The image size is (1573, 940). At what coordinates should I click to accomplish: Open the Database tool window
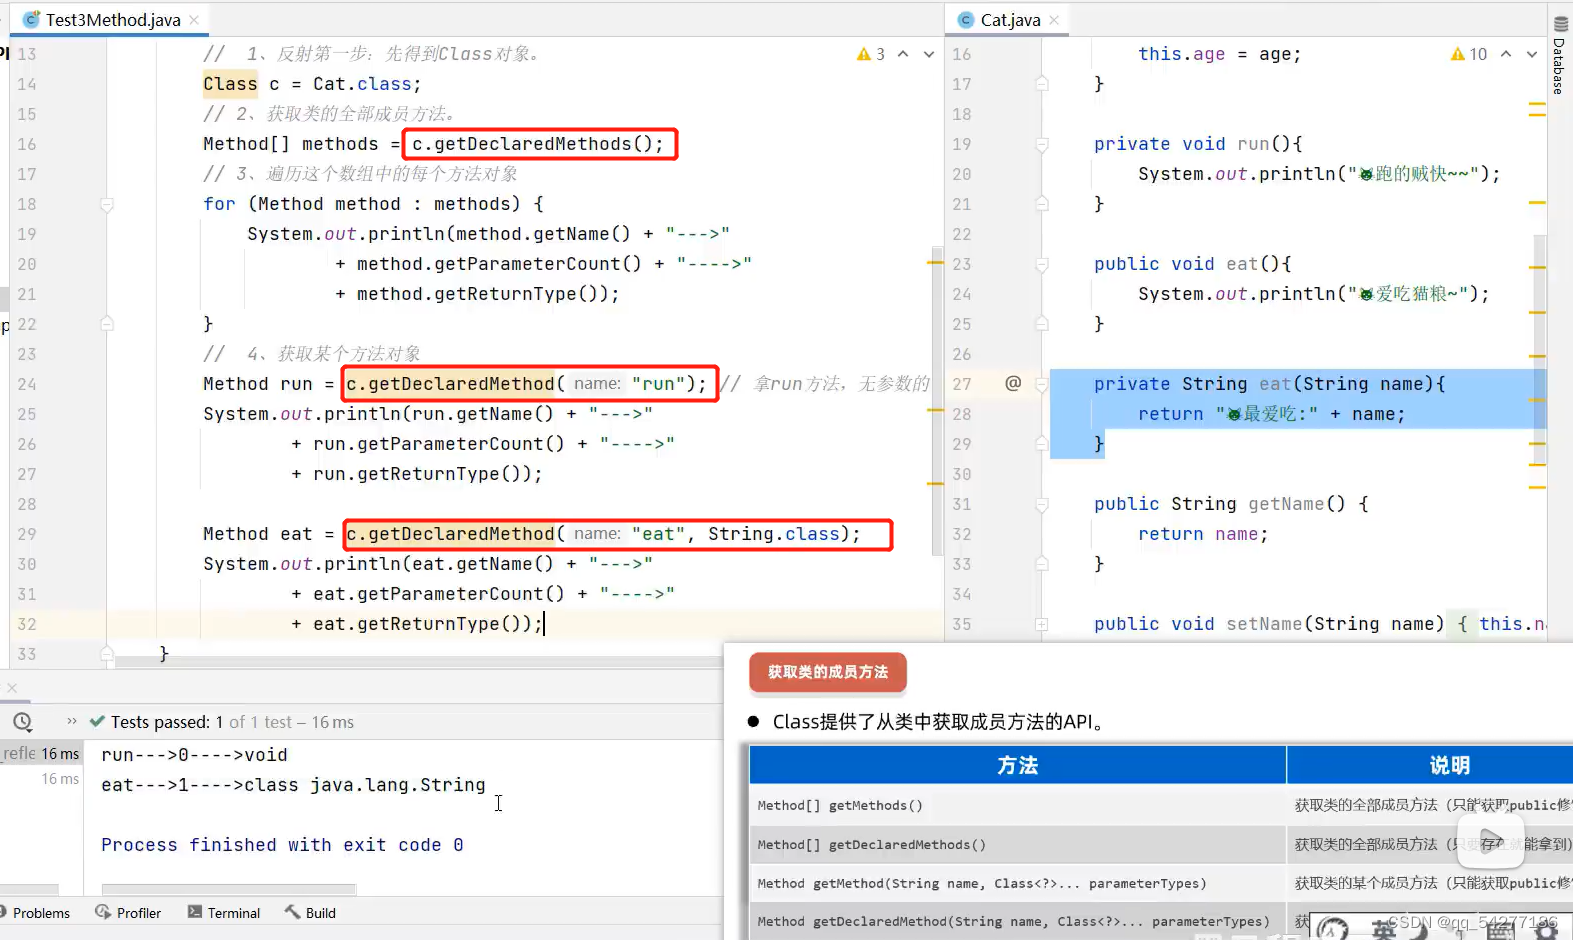[x=1560, y=55]
